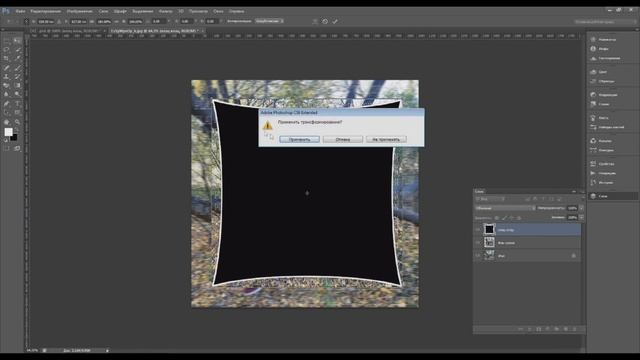Select the Horizontal Type tool
Image resolution: width=640 pixels, height=360 pixels.
17,104
